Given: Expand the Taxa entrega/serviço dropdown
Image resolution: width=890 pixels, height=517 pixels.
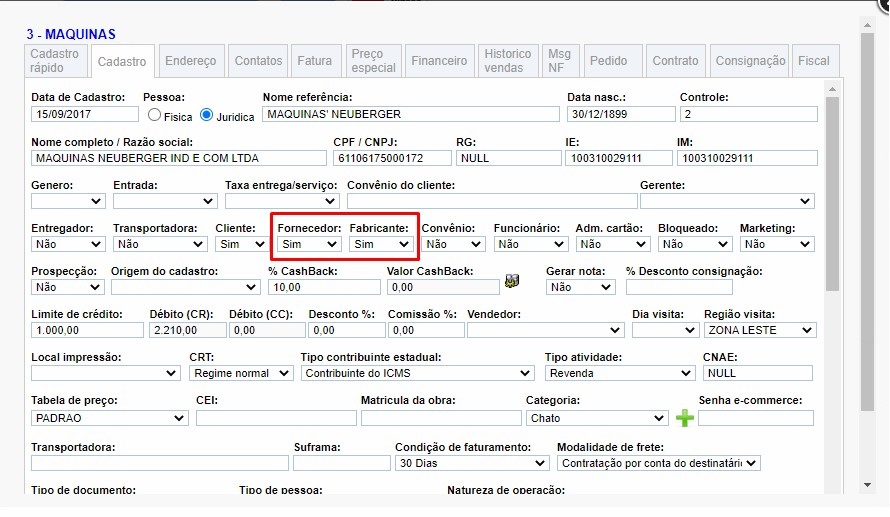Looking at the screenshot, I should 282,201.
